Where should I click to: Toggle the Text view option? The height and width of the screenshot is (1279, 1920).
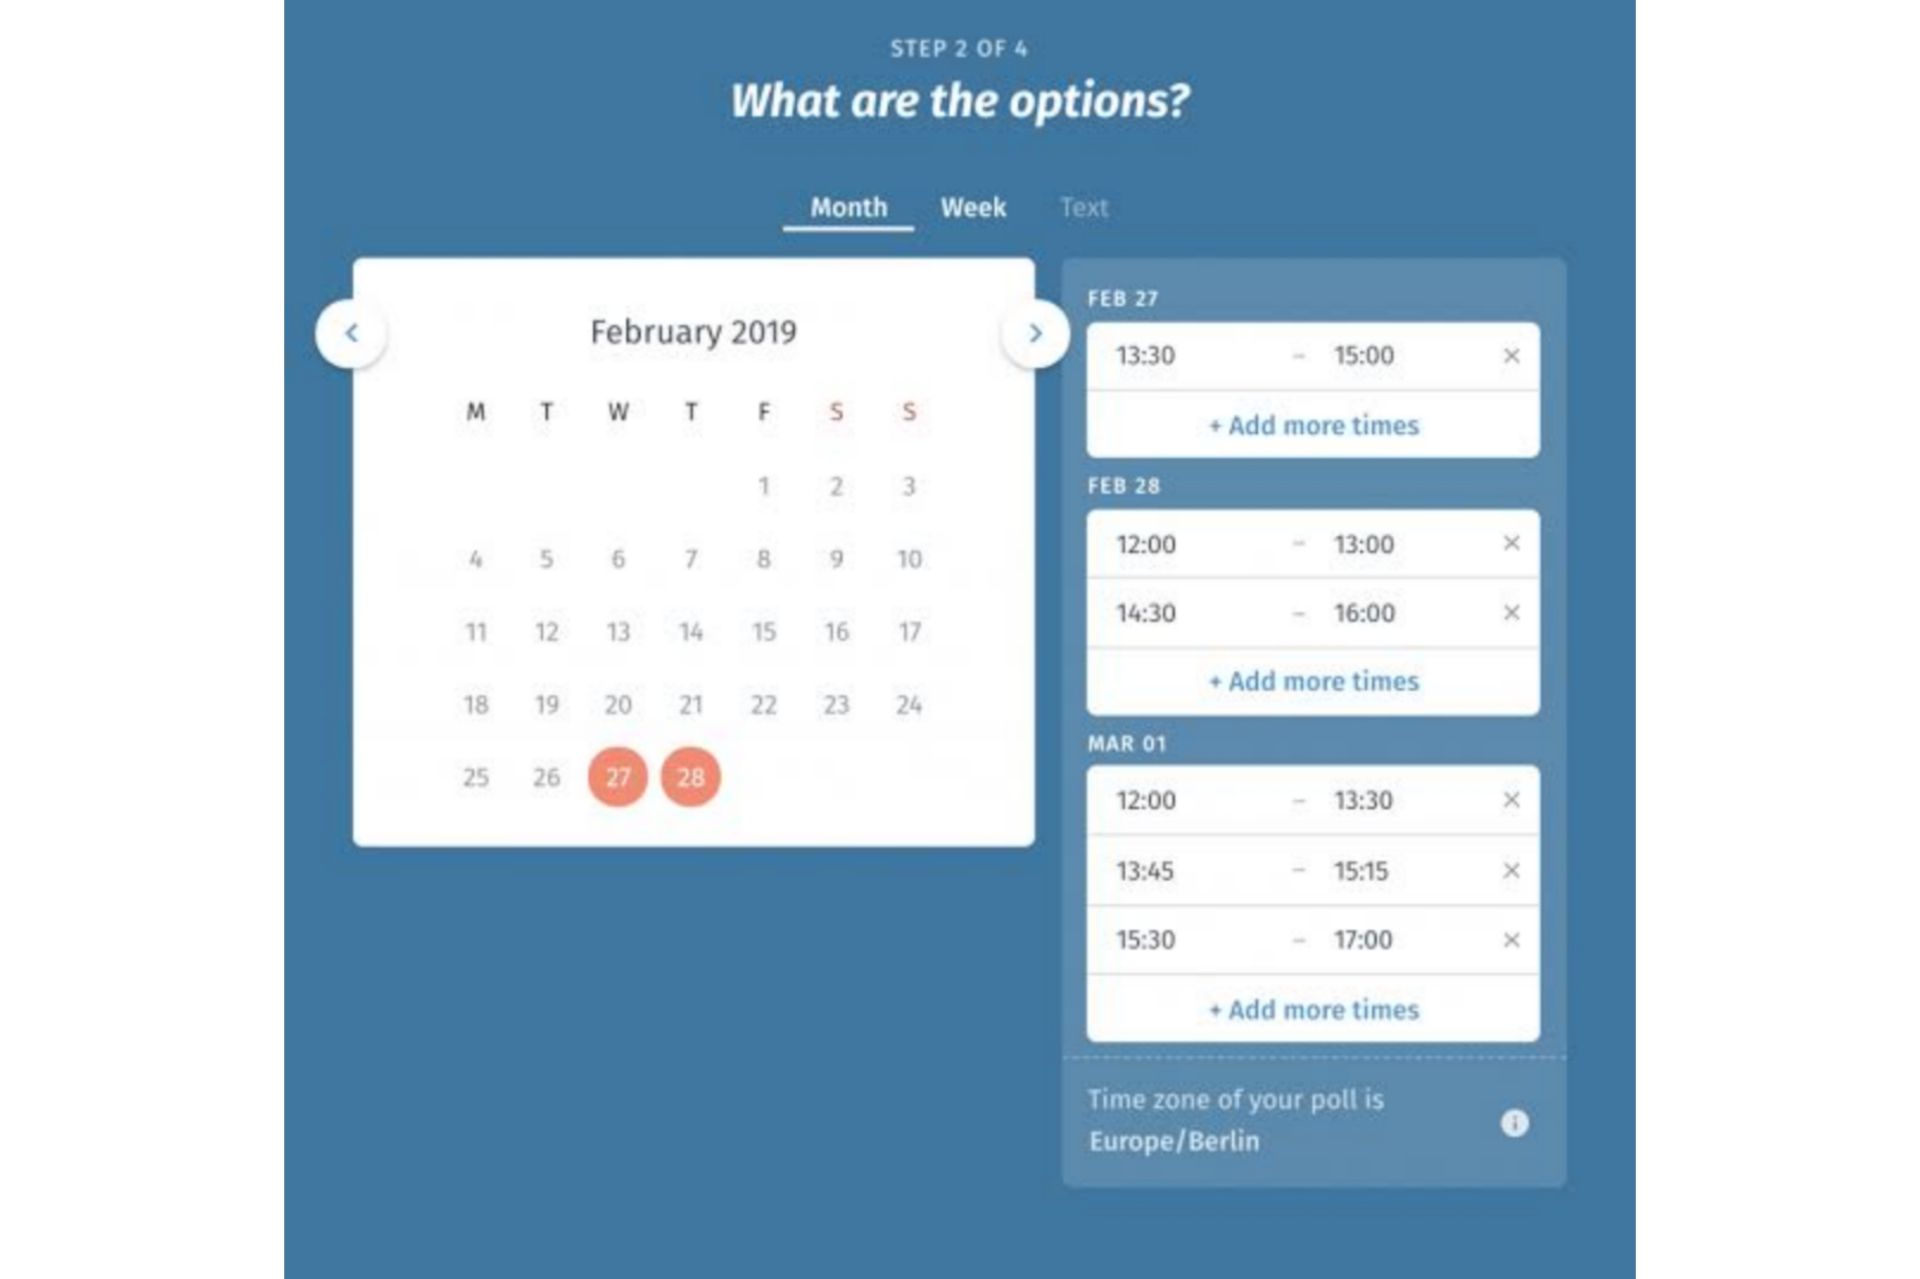tap(1083, 204)
